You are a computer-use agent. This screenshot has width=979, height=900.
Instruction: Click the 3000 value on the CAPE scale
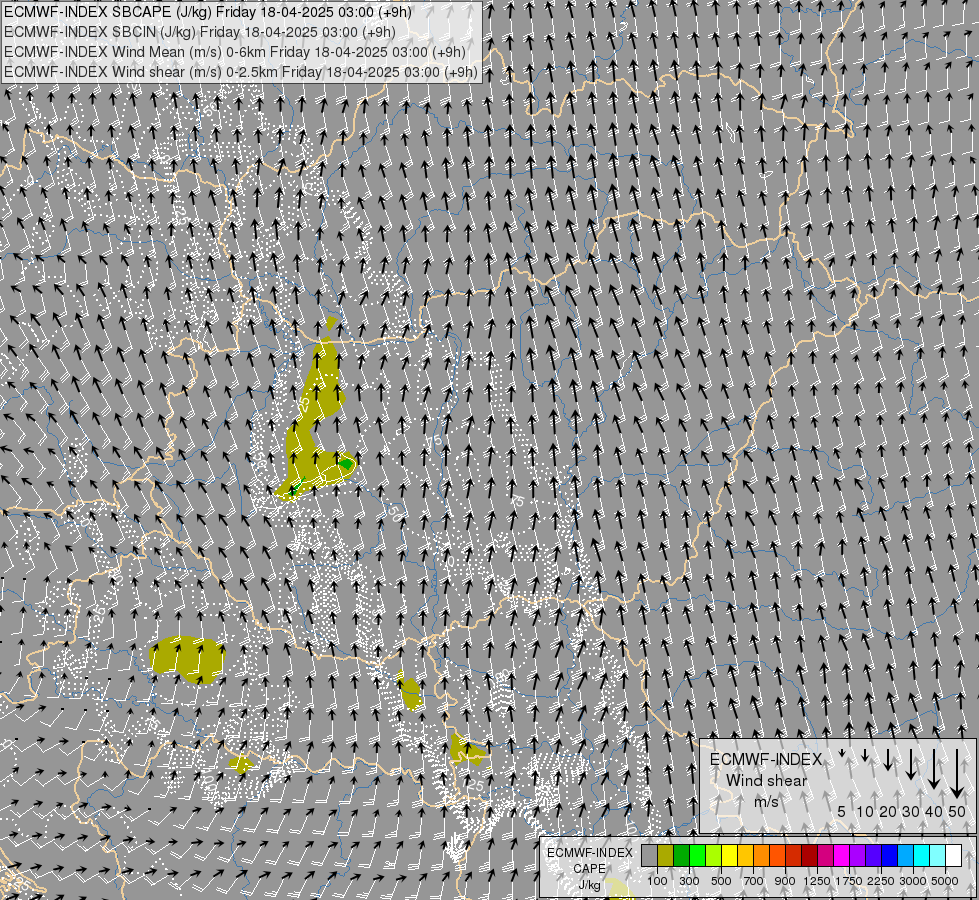click(x=913, y=881)
